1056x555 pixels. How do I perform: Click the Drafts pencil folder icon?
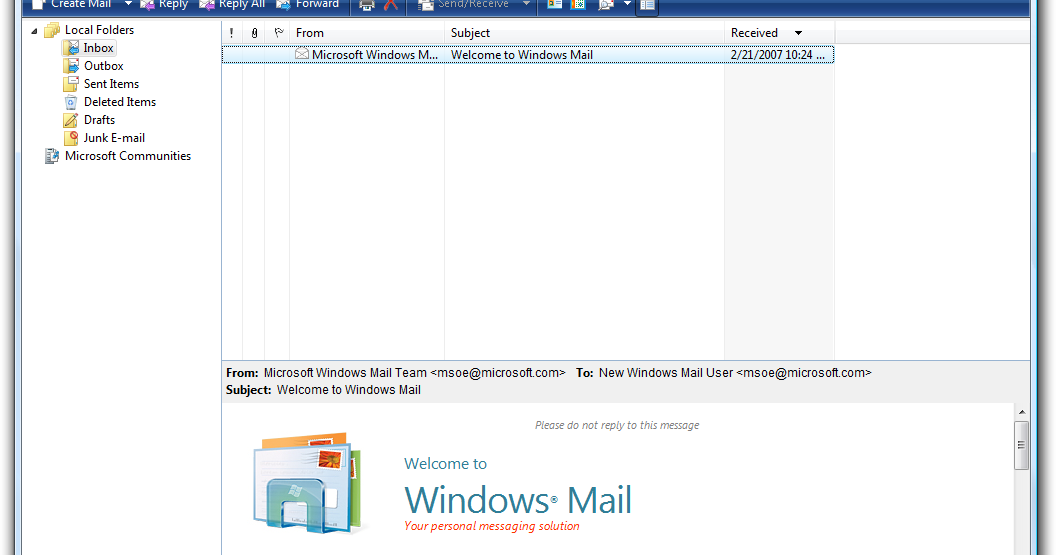(x=71, y=120)
